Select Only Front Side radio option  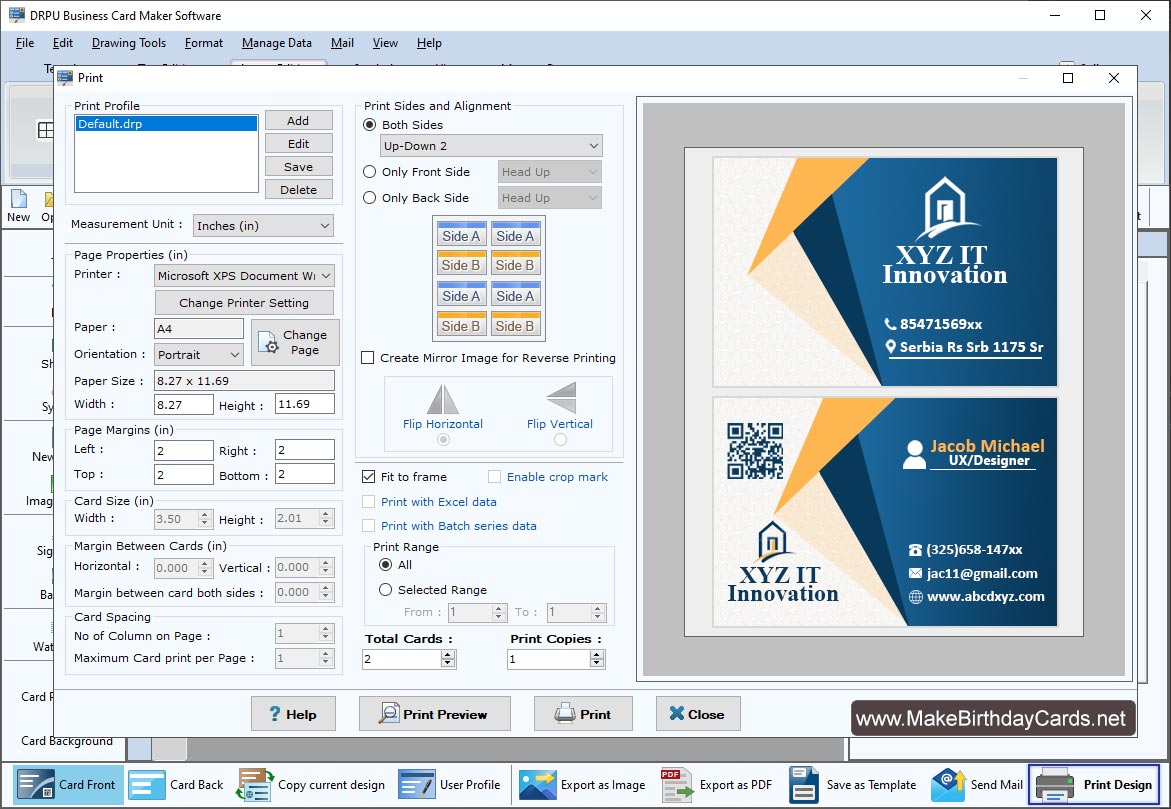[x=370, y=172]
